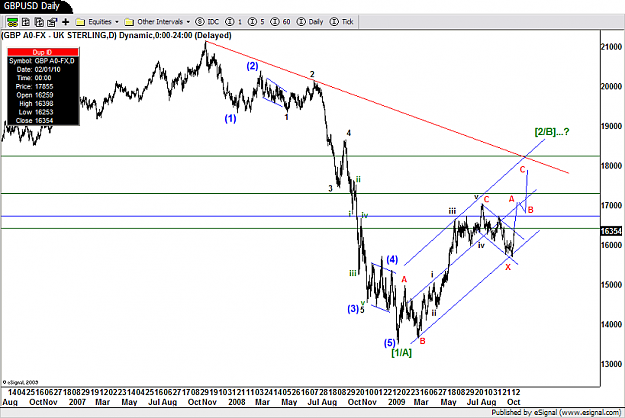625x418 pixels.
Task: Click the Date 02/01/10 row
Action: [43, 69]
